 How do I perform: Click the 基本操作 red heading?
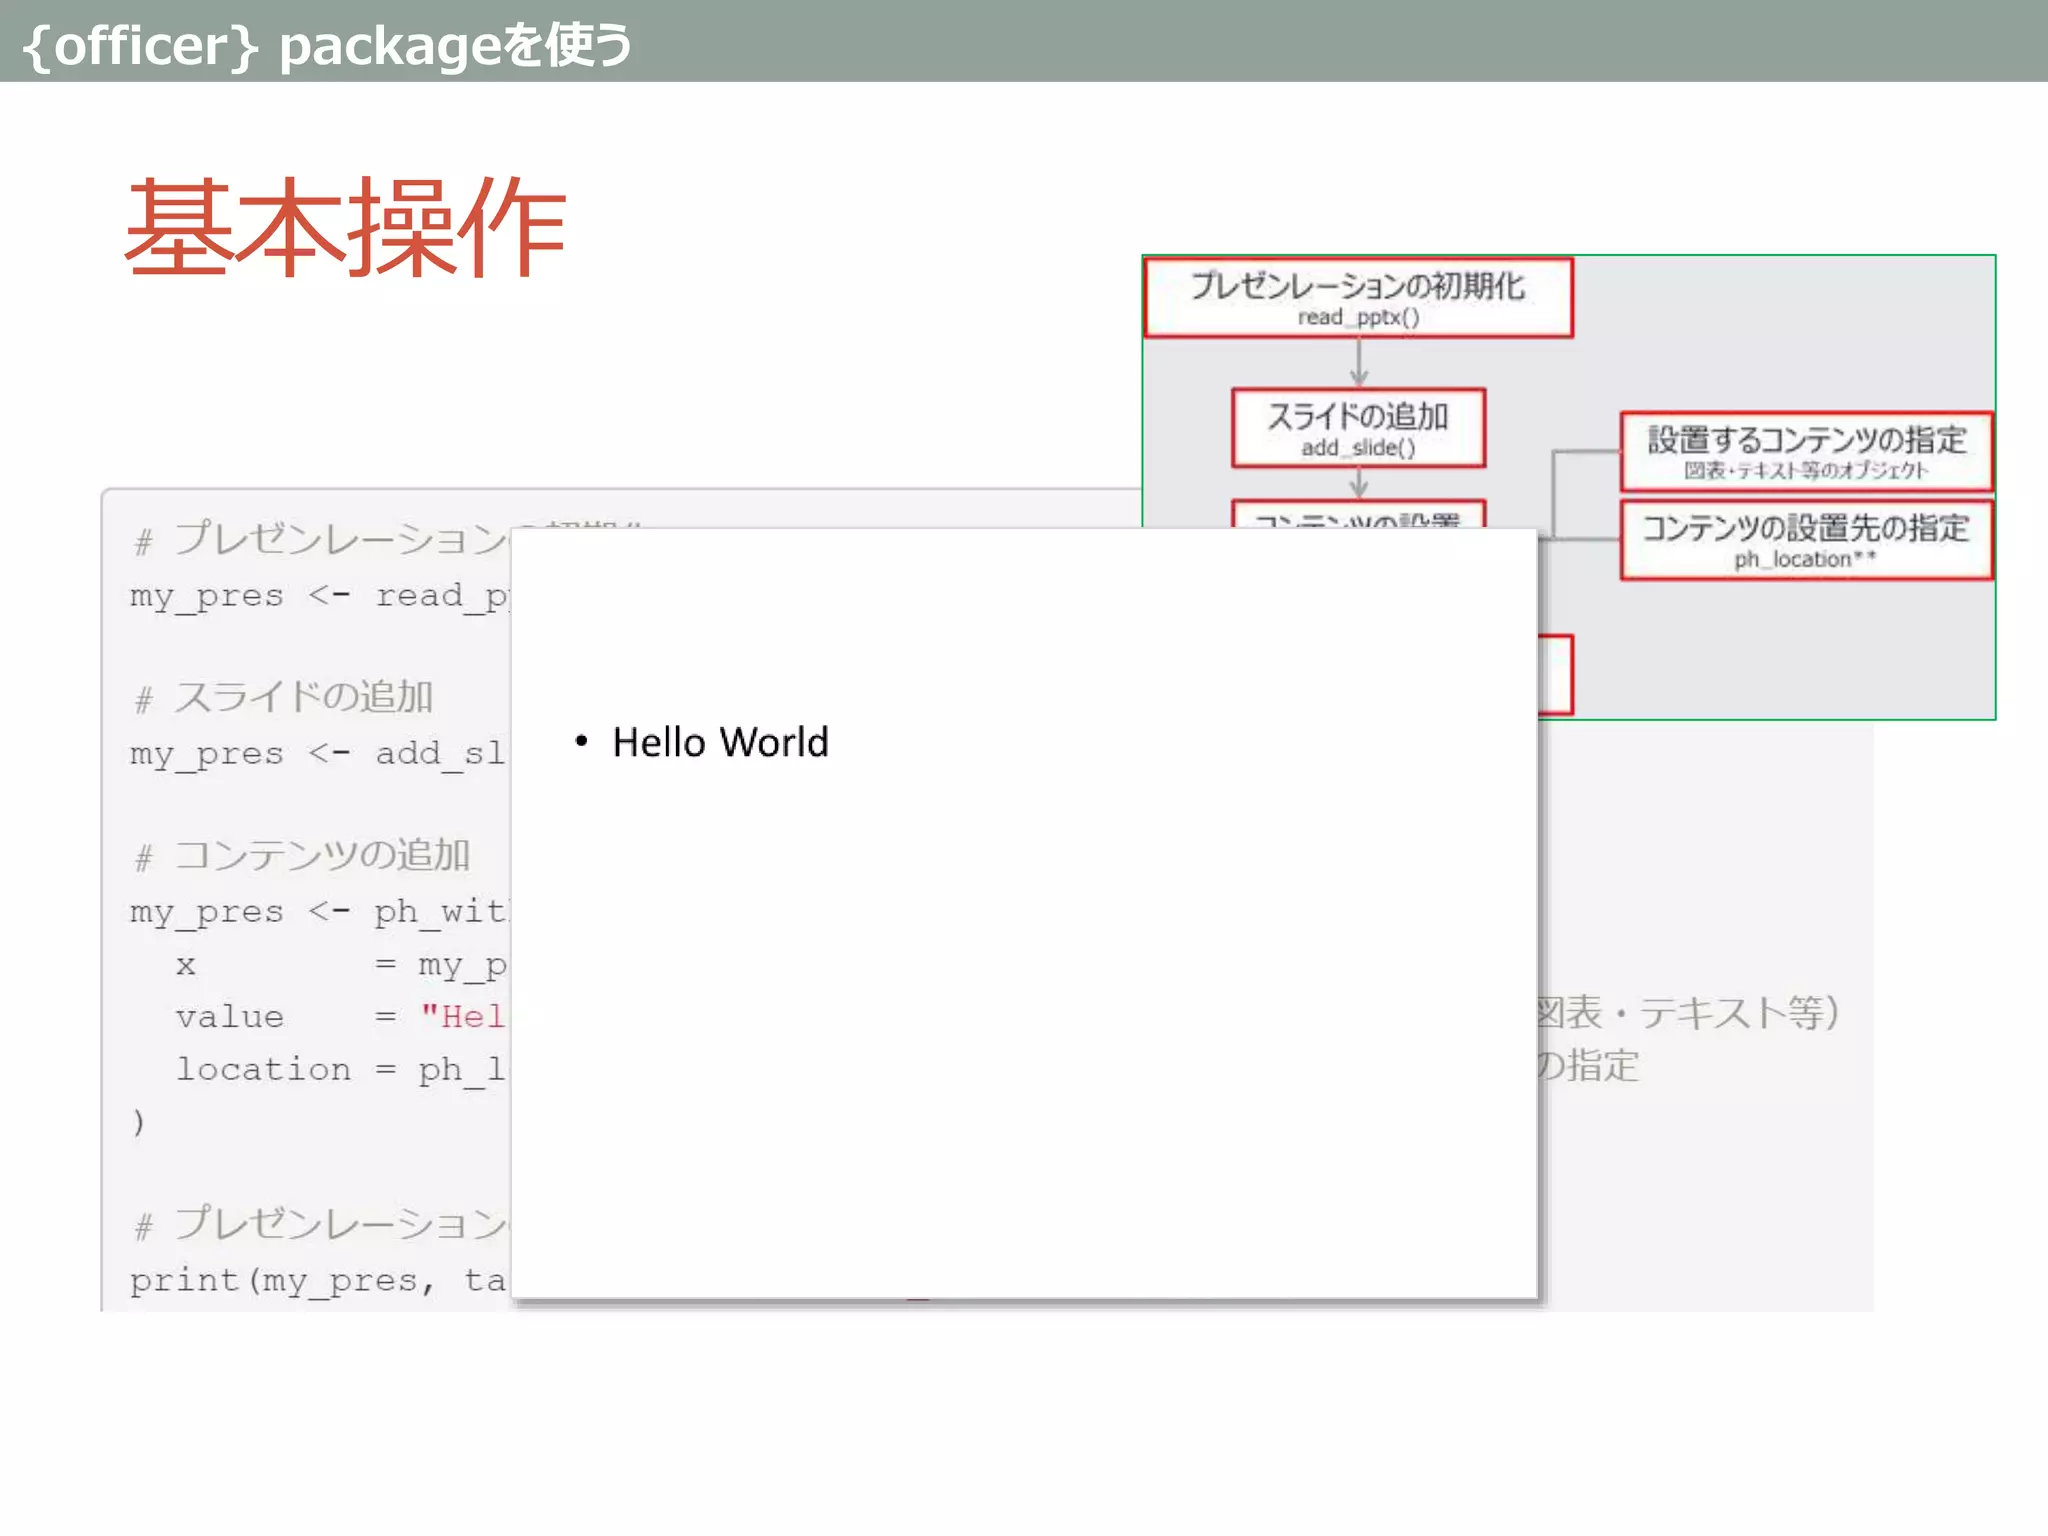click(345, 228)
